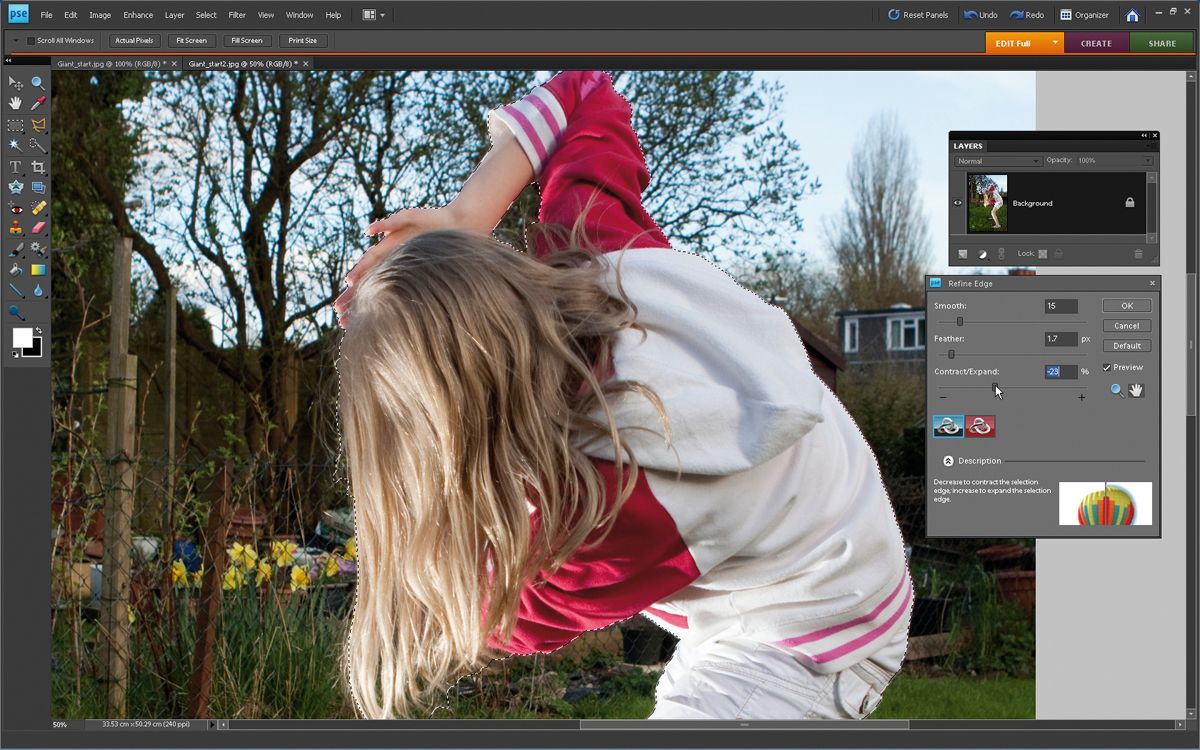Screen dimensions: 1200x750
Task: Click the Default button in Refine Edge
Action: [x=1127, y=345]
